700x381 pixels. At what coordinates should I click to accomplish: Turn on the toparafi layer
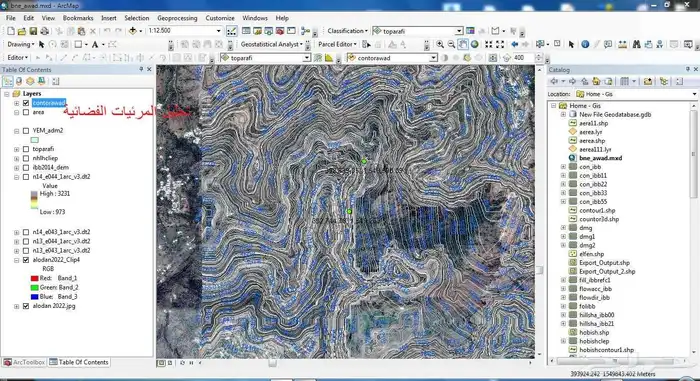[x=26, y=149]
